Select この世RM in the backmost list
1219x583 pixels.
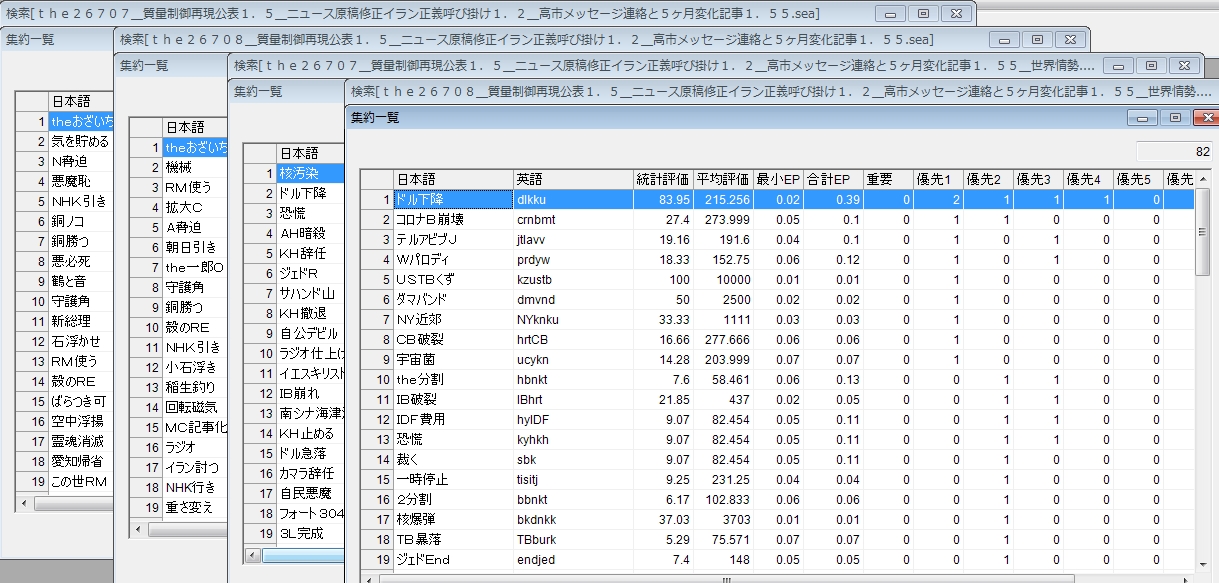(x=81, y=481)
